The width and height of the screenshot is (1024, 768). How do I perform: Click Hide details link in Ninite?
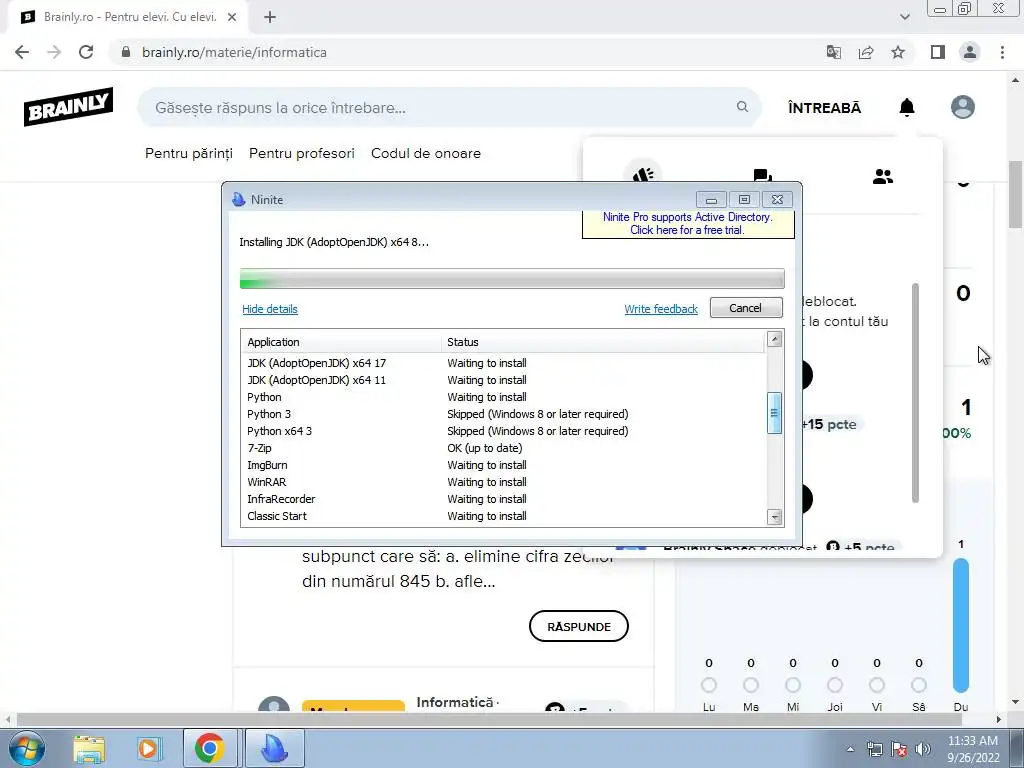(x=270, y=309)
